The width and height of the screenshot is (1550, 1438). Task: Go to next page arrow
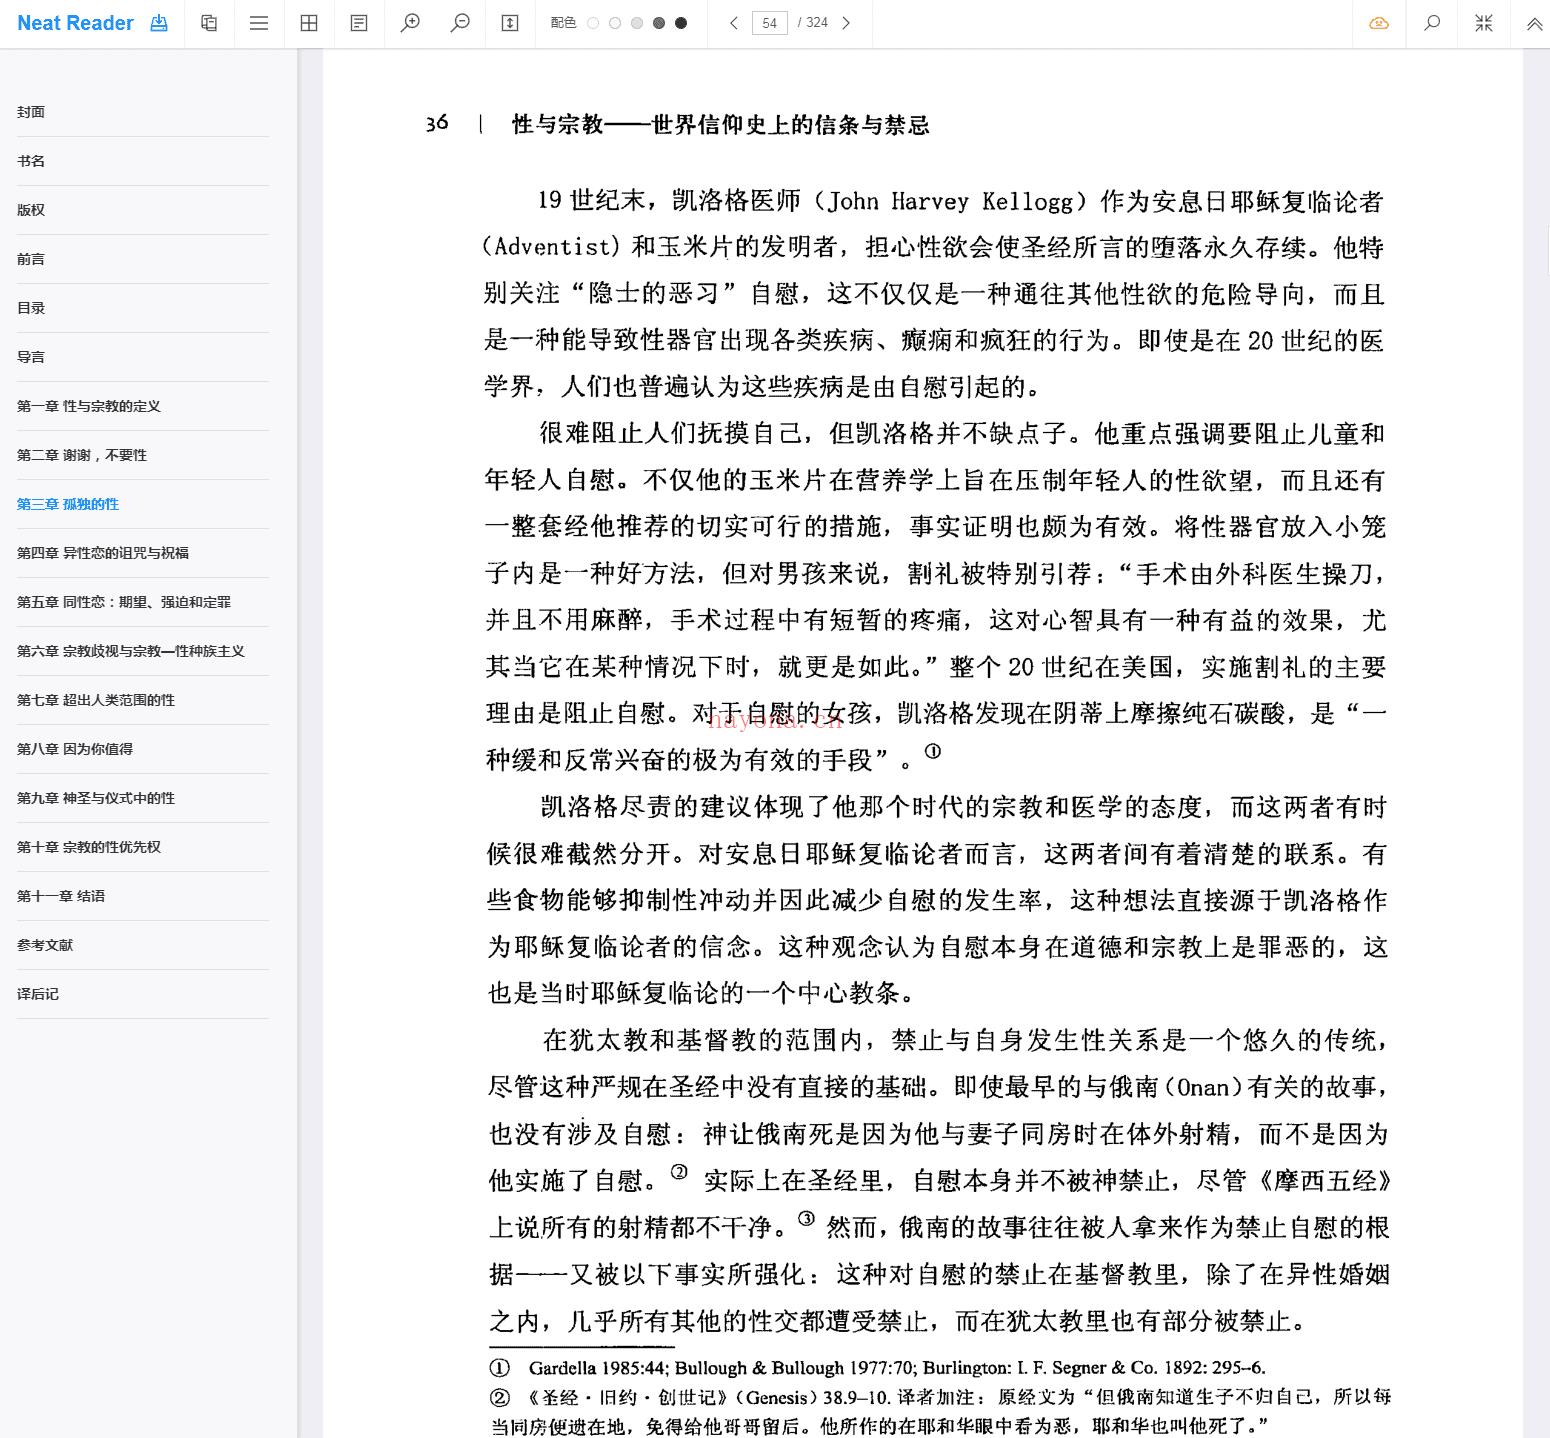pyautogui.click(x=846, y=23)
